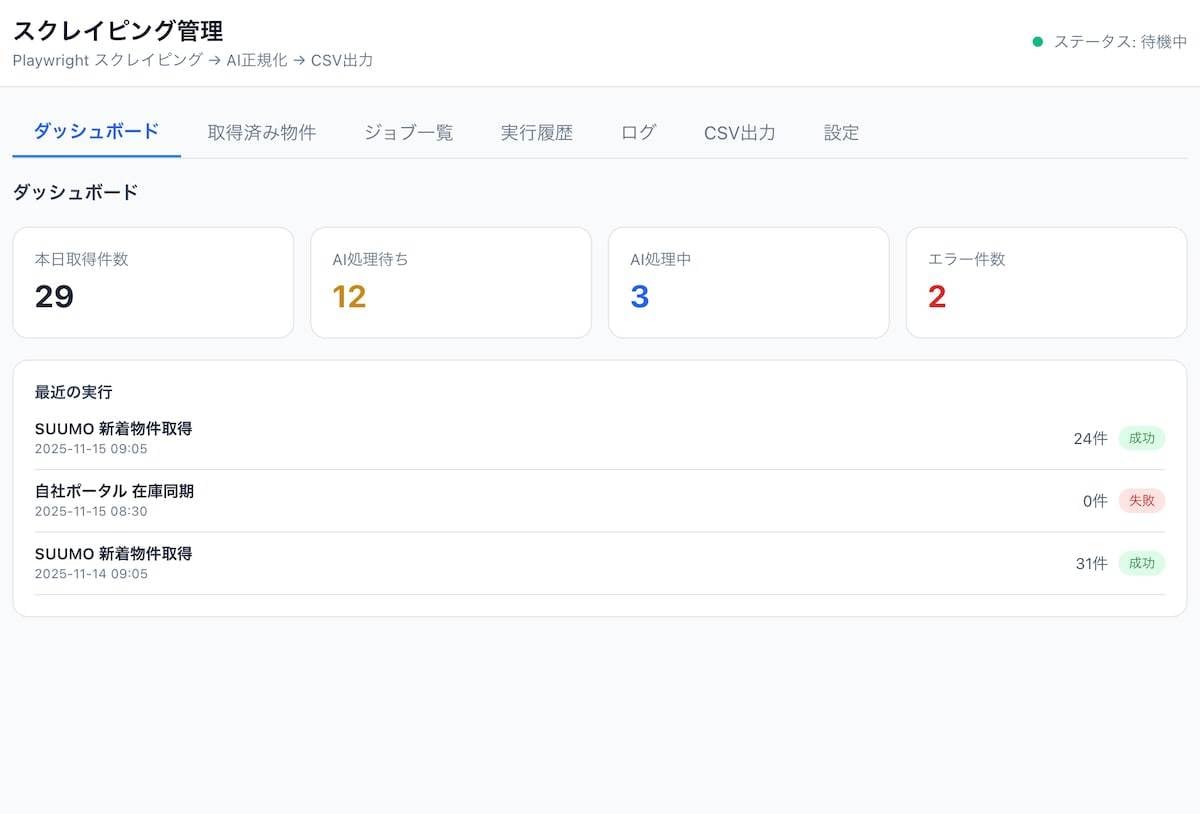
Task: Click the value 3 in AI処理中
Action: coord(640,296)
